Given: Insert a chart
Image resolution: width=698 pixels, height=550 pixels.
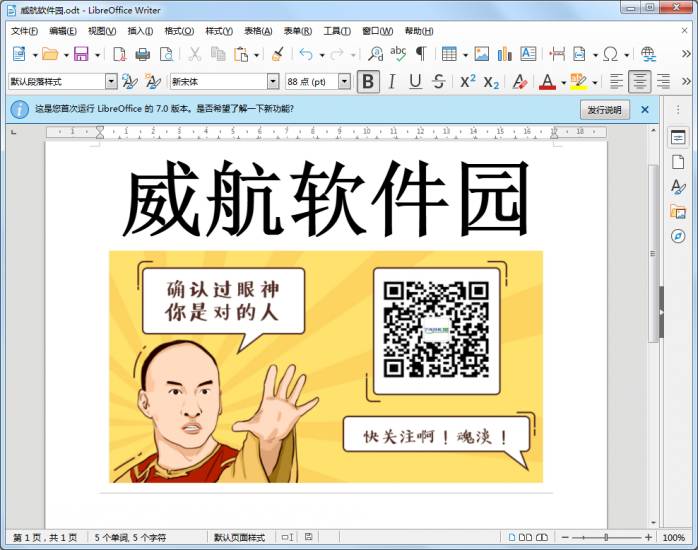Looking at the screenshot, I should 504,54.
